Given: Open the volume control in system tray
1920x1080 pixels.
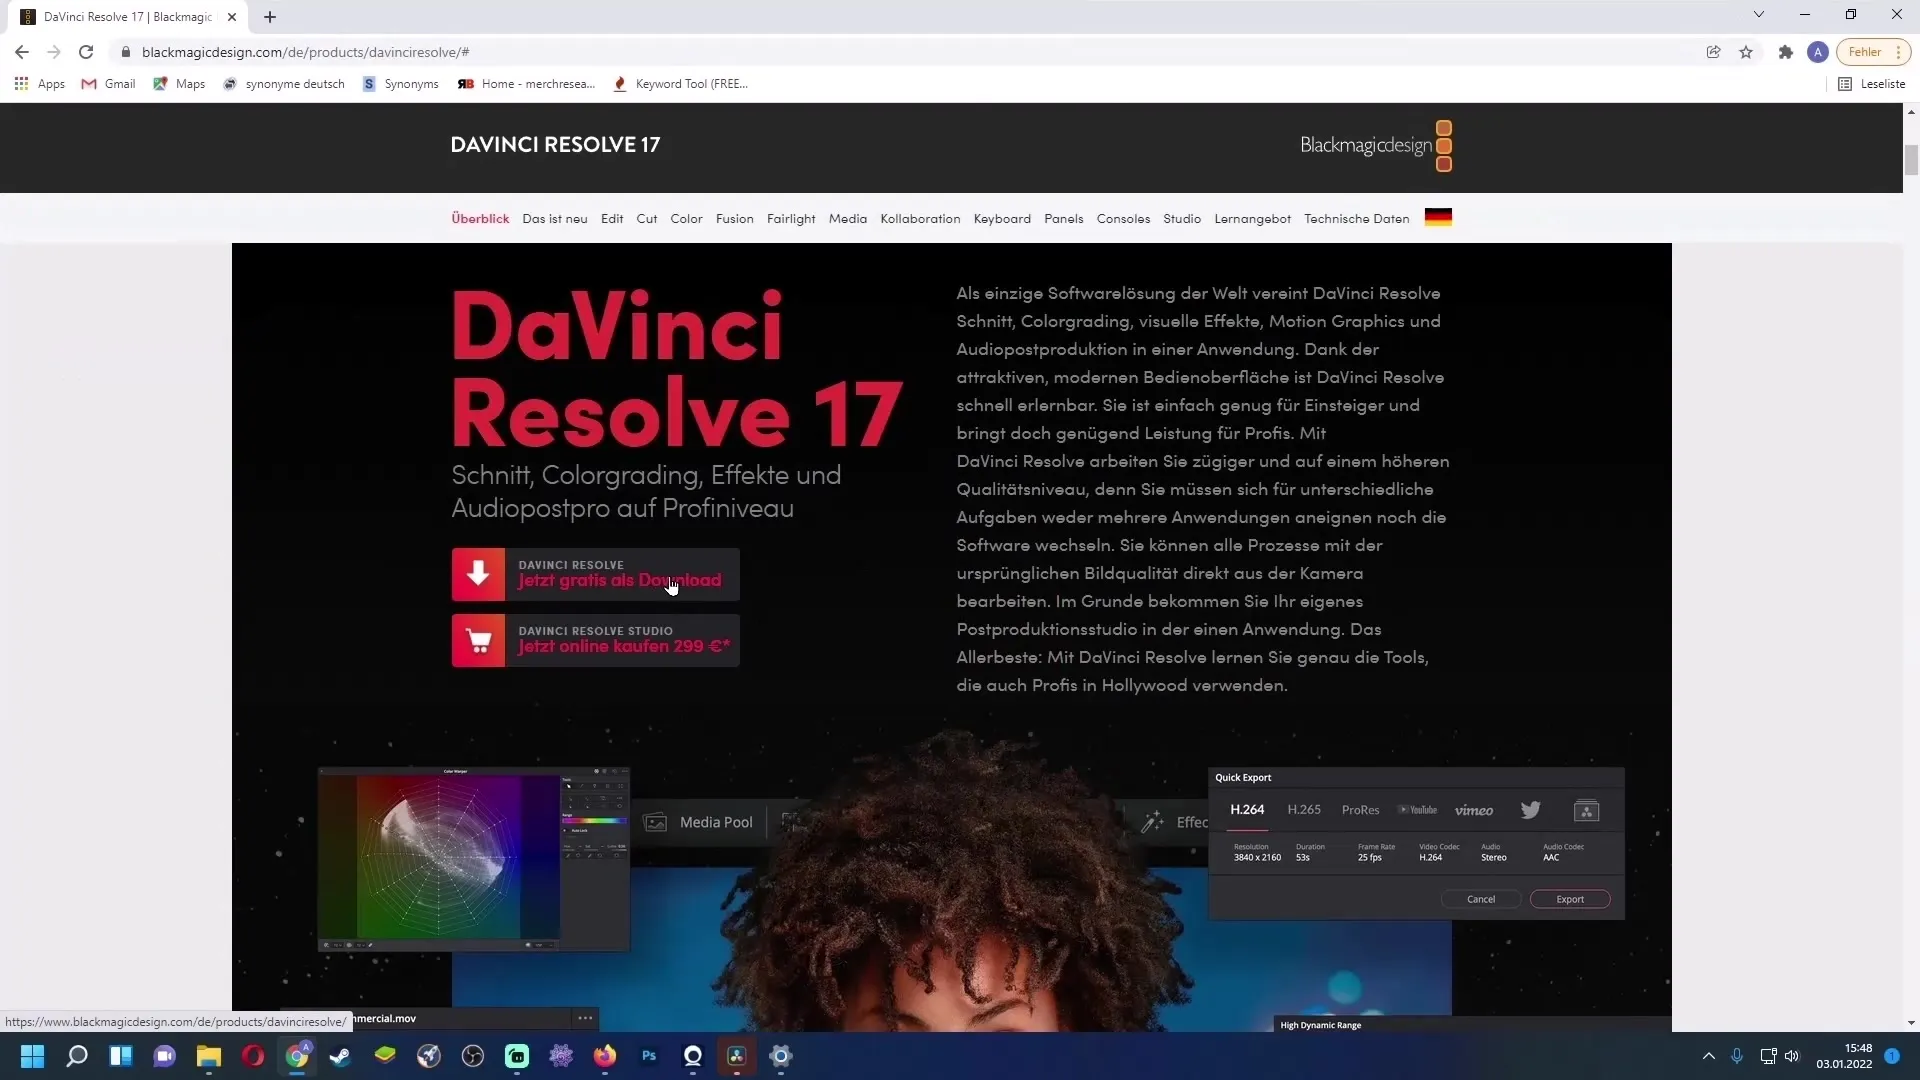Looking at the screenshot, I should coord(1792,1056).
